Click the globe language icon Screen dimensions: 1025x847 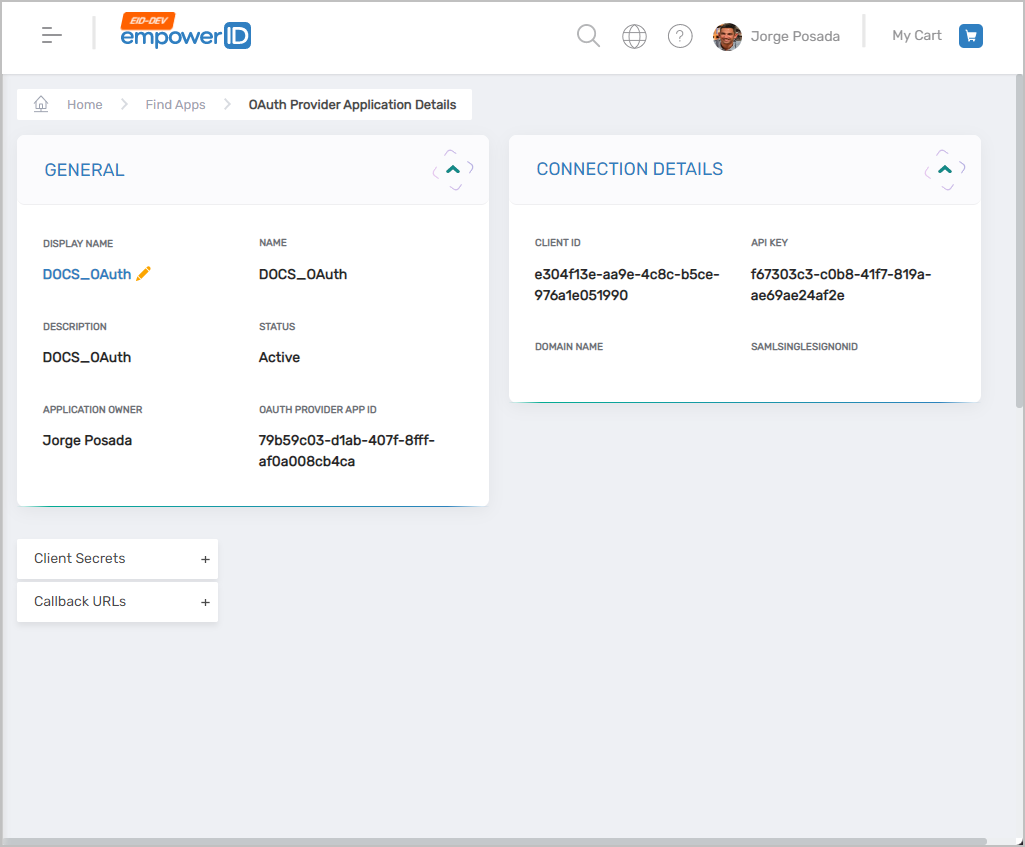coord(634,37)
